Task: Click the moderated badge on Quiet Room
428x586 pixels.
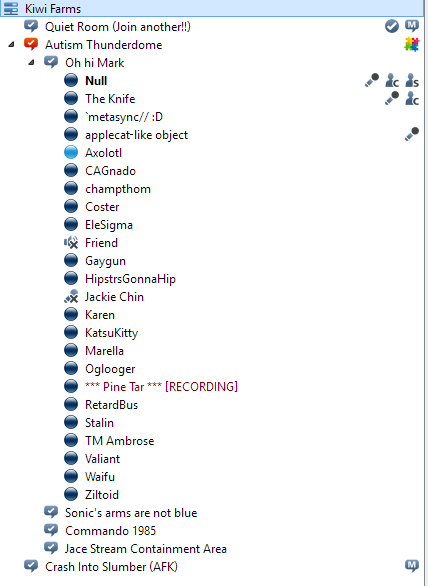Action: pos(412,26)
